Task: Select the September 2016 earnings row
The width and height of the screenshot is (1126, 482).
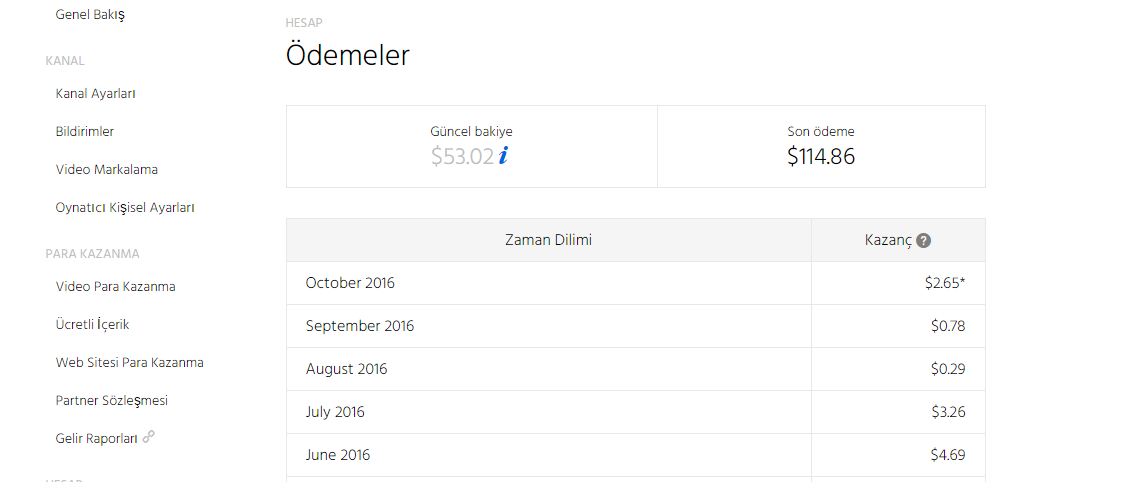Action: (636, 326)
